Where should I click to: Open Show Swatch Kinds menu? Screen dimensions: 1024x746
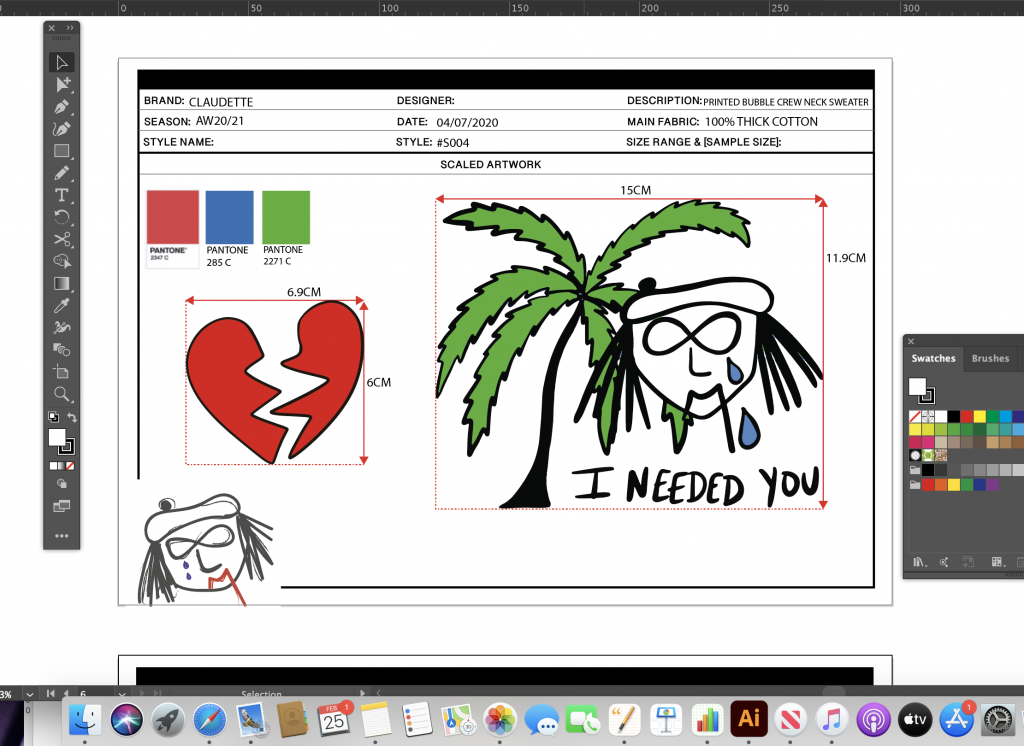point(997,562)
